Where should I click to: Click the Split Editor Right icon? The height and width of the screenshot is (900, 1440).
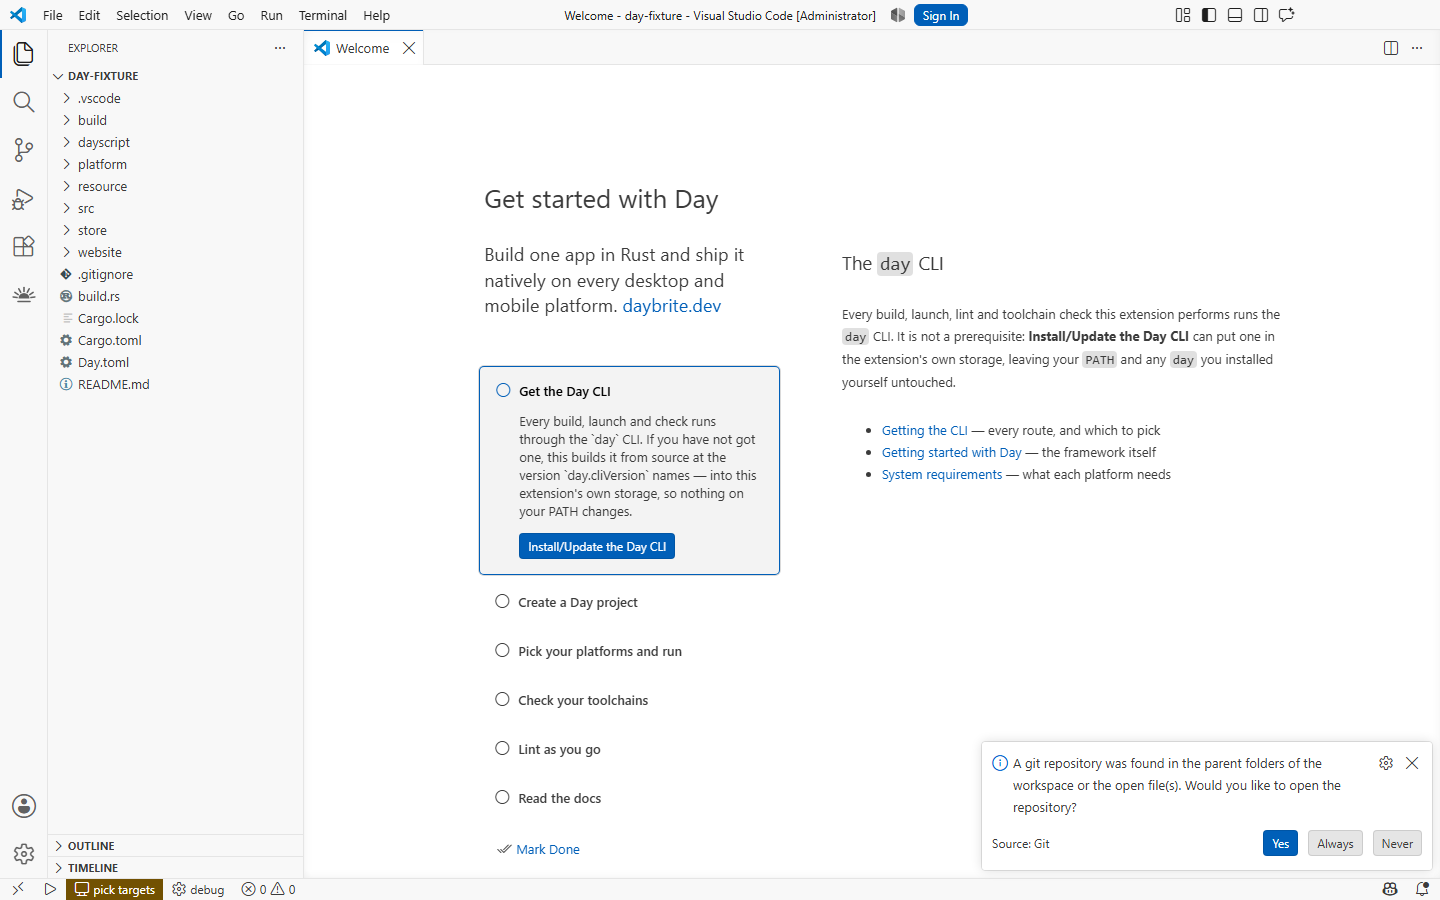pyautogui.click(x=1391, y=48)
